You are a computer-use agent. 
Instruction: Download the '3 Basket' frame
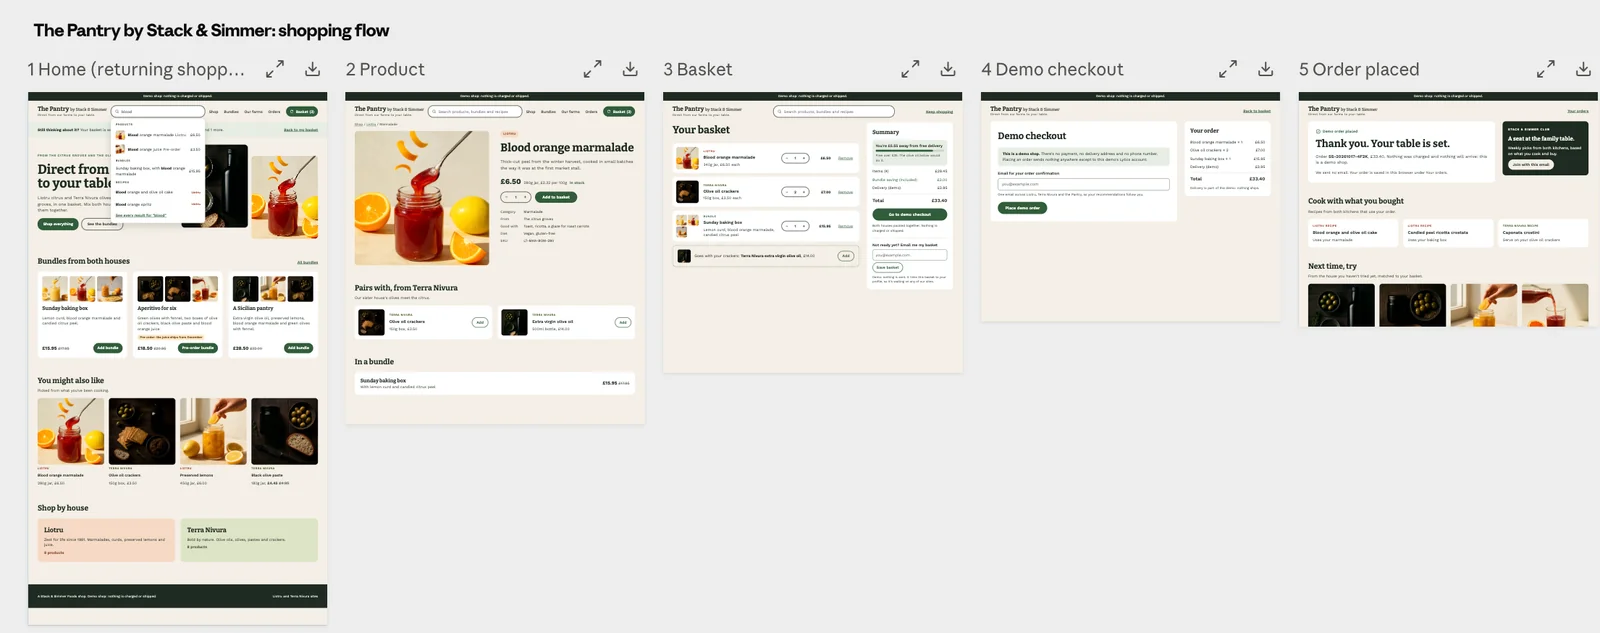(948, 69)
